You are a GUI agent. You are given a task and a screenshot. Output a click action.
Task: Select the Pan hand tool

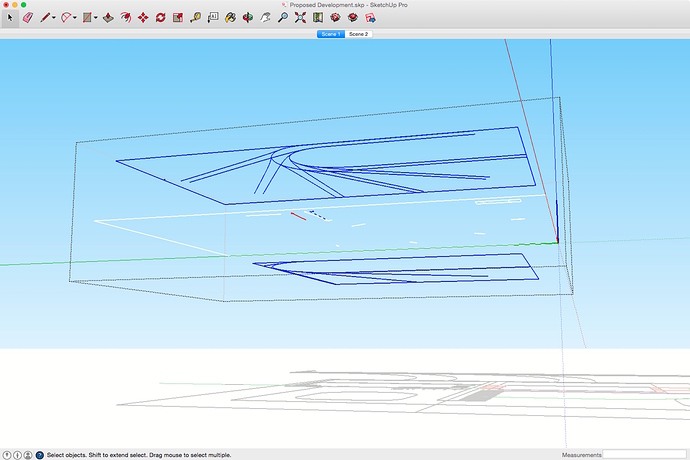[x=265, y=18]
